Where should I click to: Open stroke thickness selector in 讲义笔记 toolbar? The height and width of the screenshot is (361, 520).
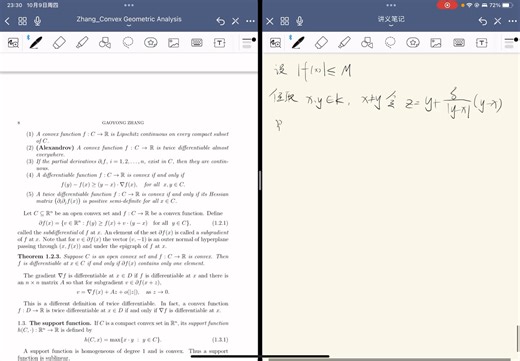(511, 43)
